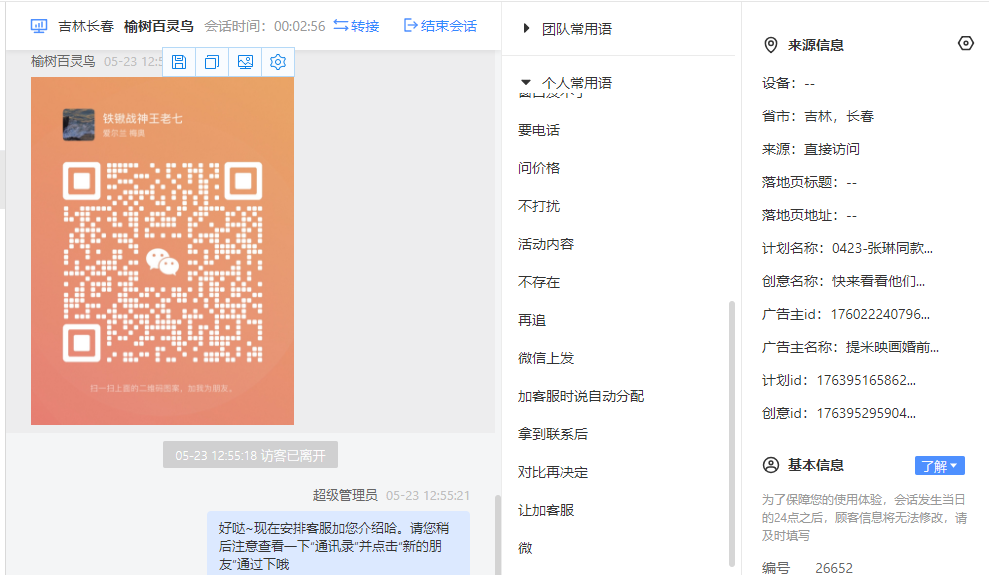Screen dimensions: 989x575
Task: Click the user profile icon beside 基本信息
Action: point(771,465)
